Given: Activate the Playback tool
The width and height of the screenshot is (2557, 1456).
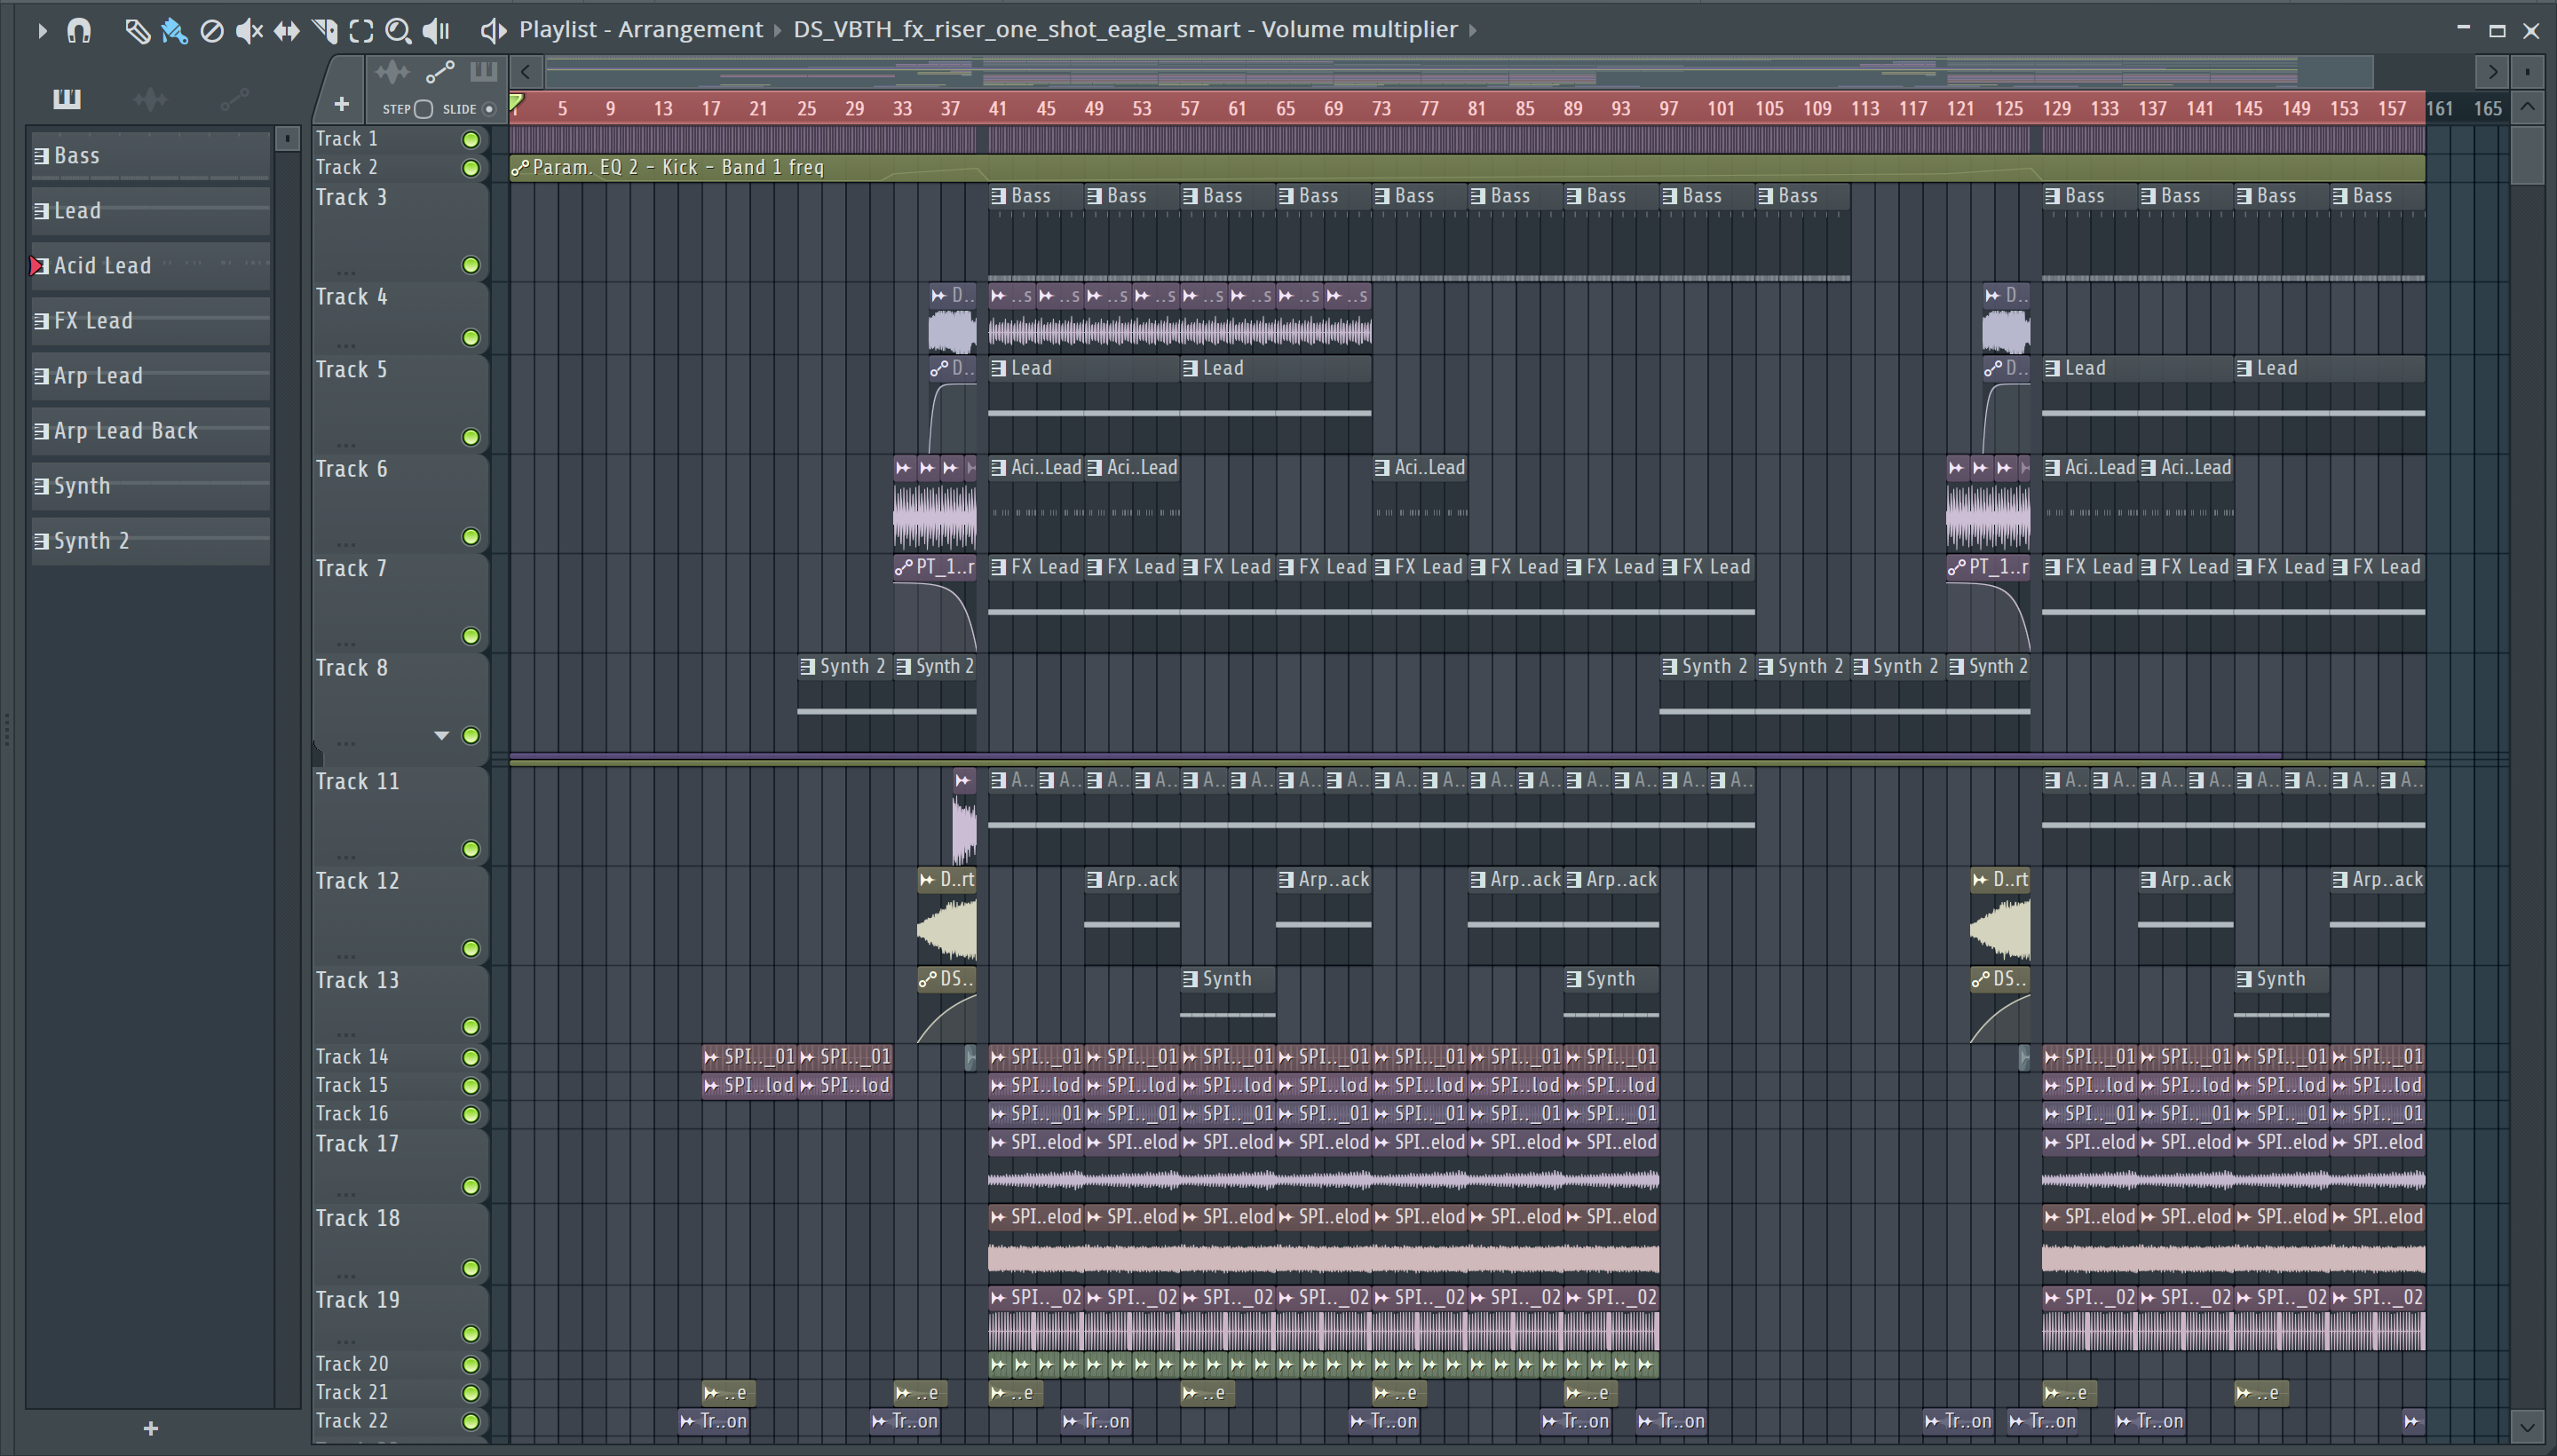Looking at the screenshot, I should [436, 31].
